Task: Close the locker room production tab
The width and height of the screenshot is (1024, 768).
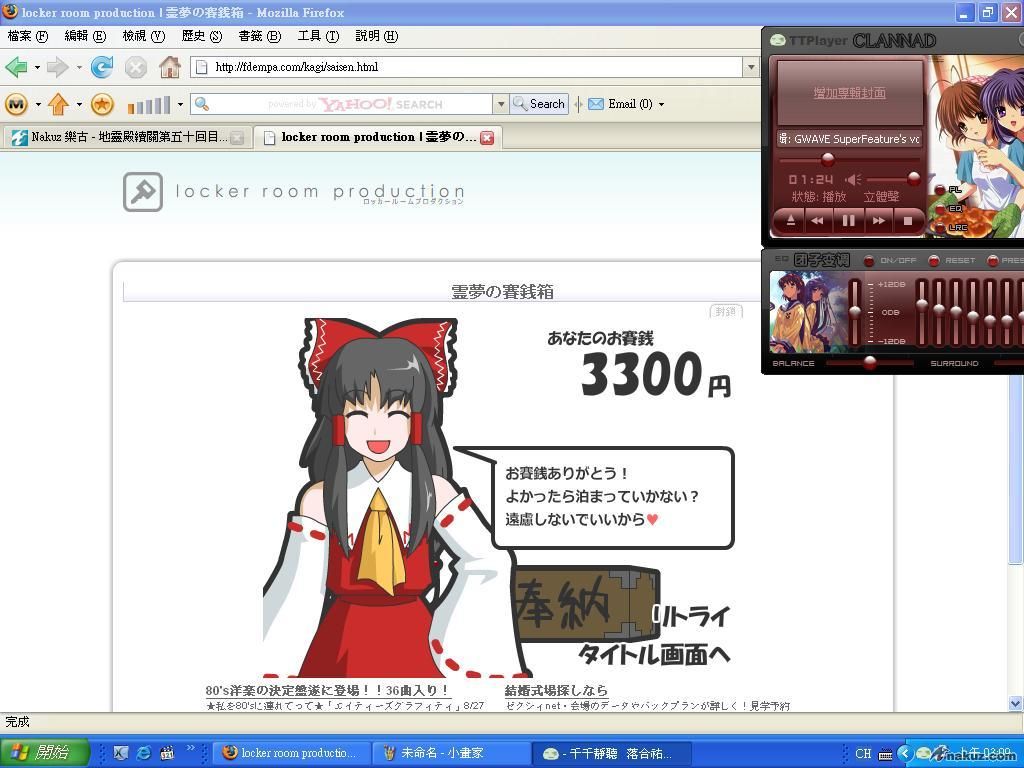Action: 487,138
